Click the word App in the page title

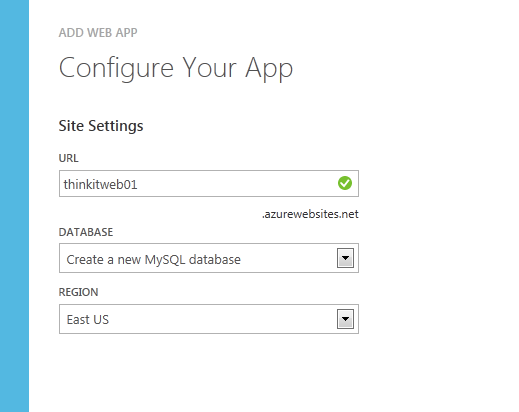[x=269, y=68]
